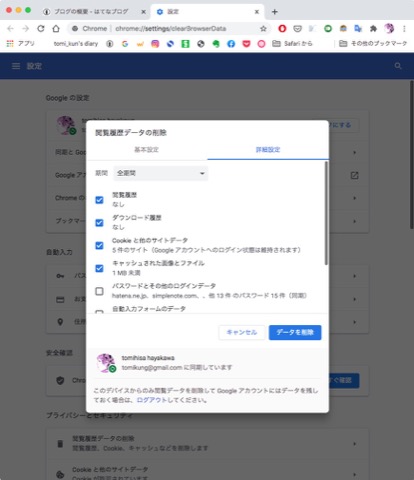Uncheck the 閲覧履歴 checkbox
This screenshot has height=480, width=414.
click(x=99, y=200)
